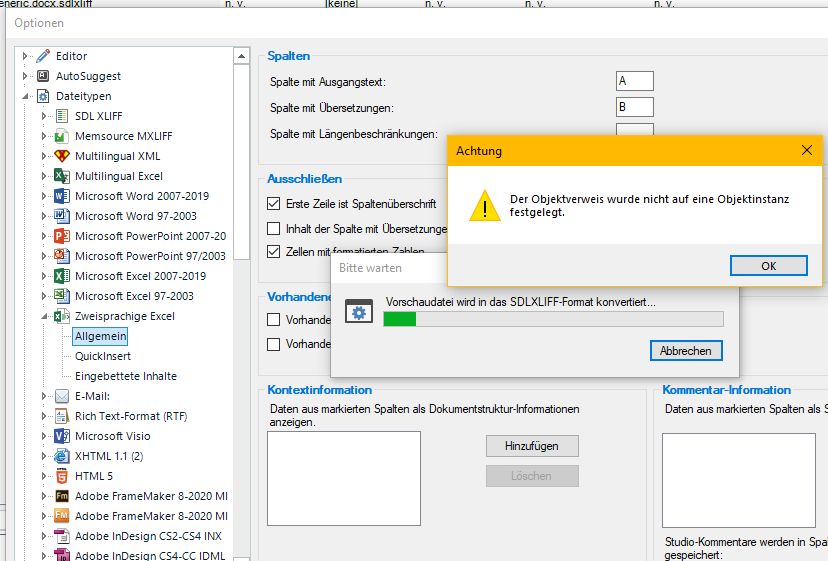Click the SDL XLIFF file type icon
Image resolution: width=828 pixels, height=561 pixels.
tap(62, 116)
